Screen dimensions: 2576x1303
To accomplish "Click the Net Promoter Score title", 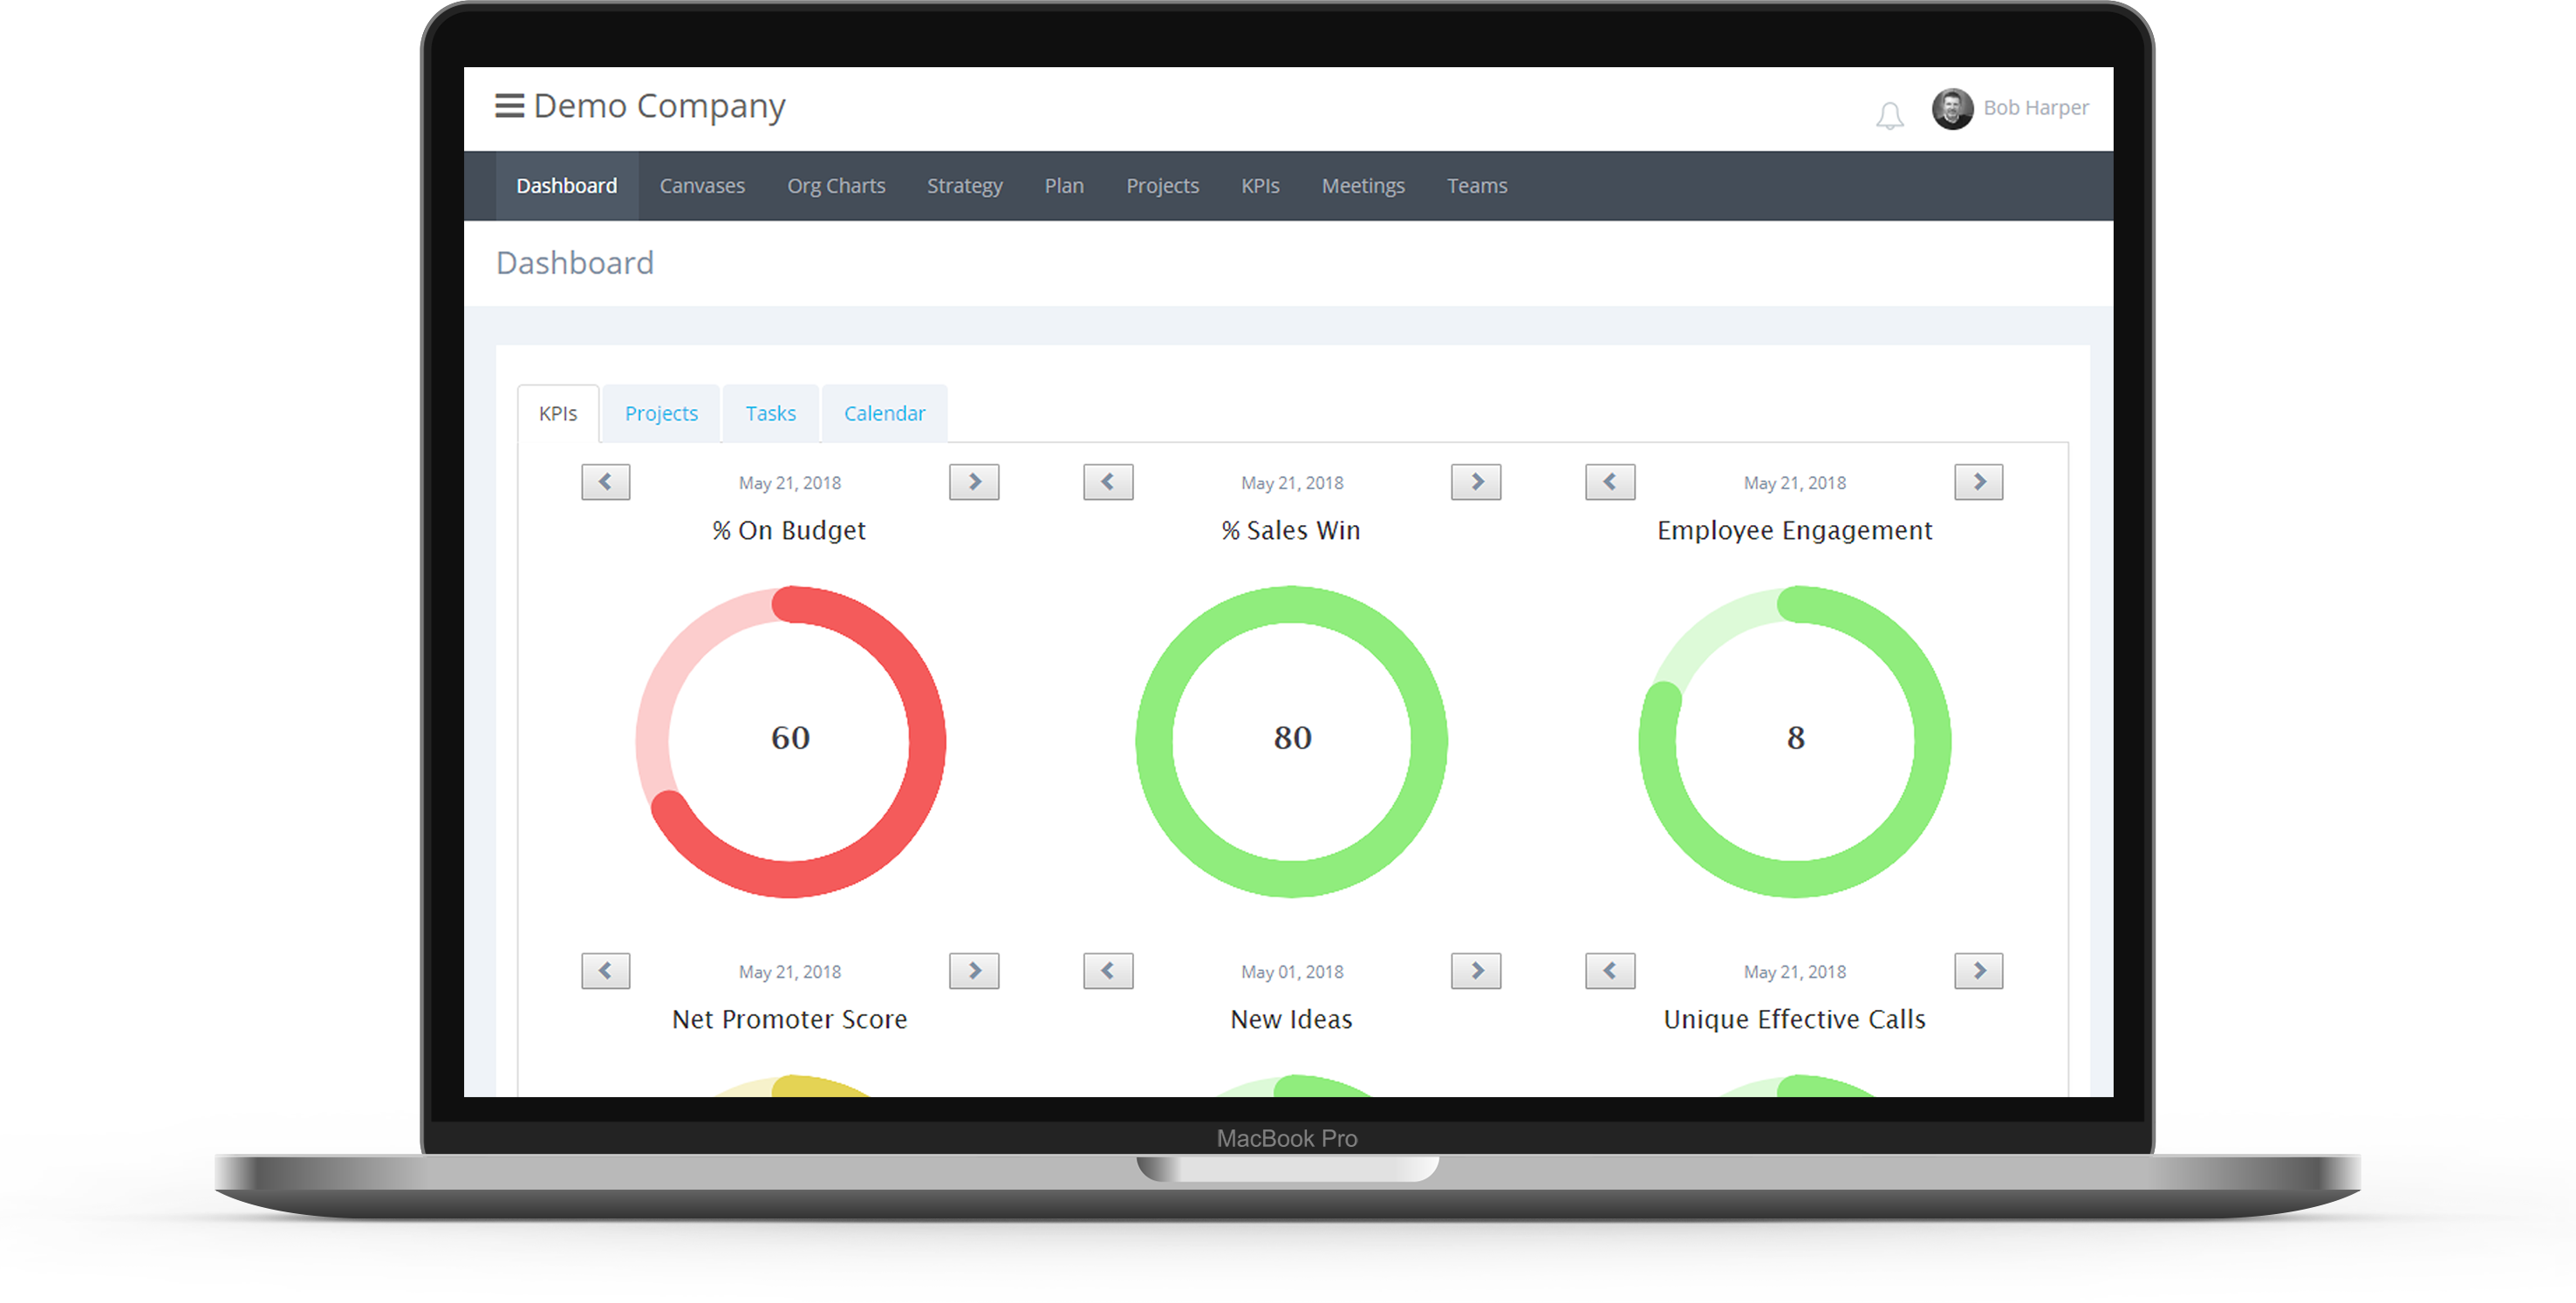I will click(x=789, y=1020).
